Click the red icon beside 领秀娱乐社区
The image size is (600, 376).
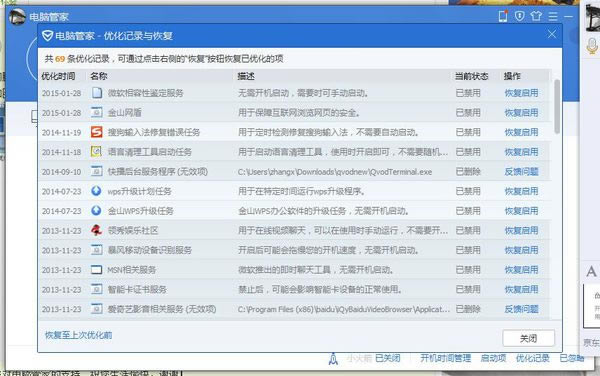(96, 230)
